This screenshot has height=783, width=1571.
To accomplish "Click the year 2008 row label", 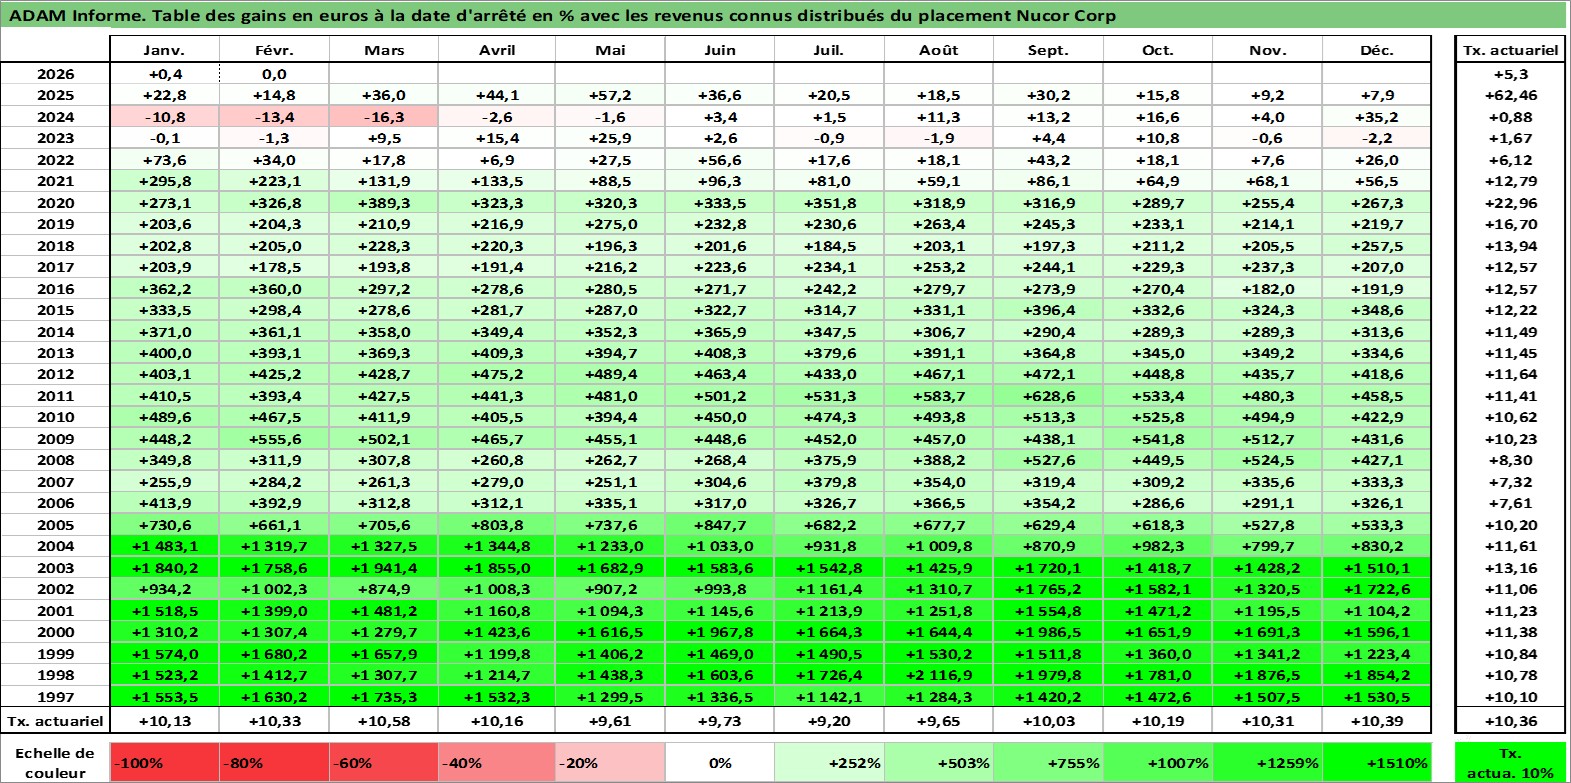I will tap(55, 460).
